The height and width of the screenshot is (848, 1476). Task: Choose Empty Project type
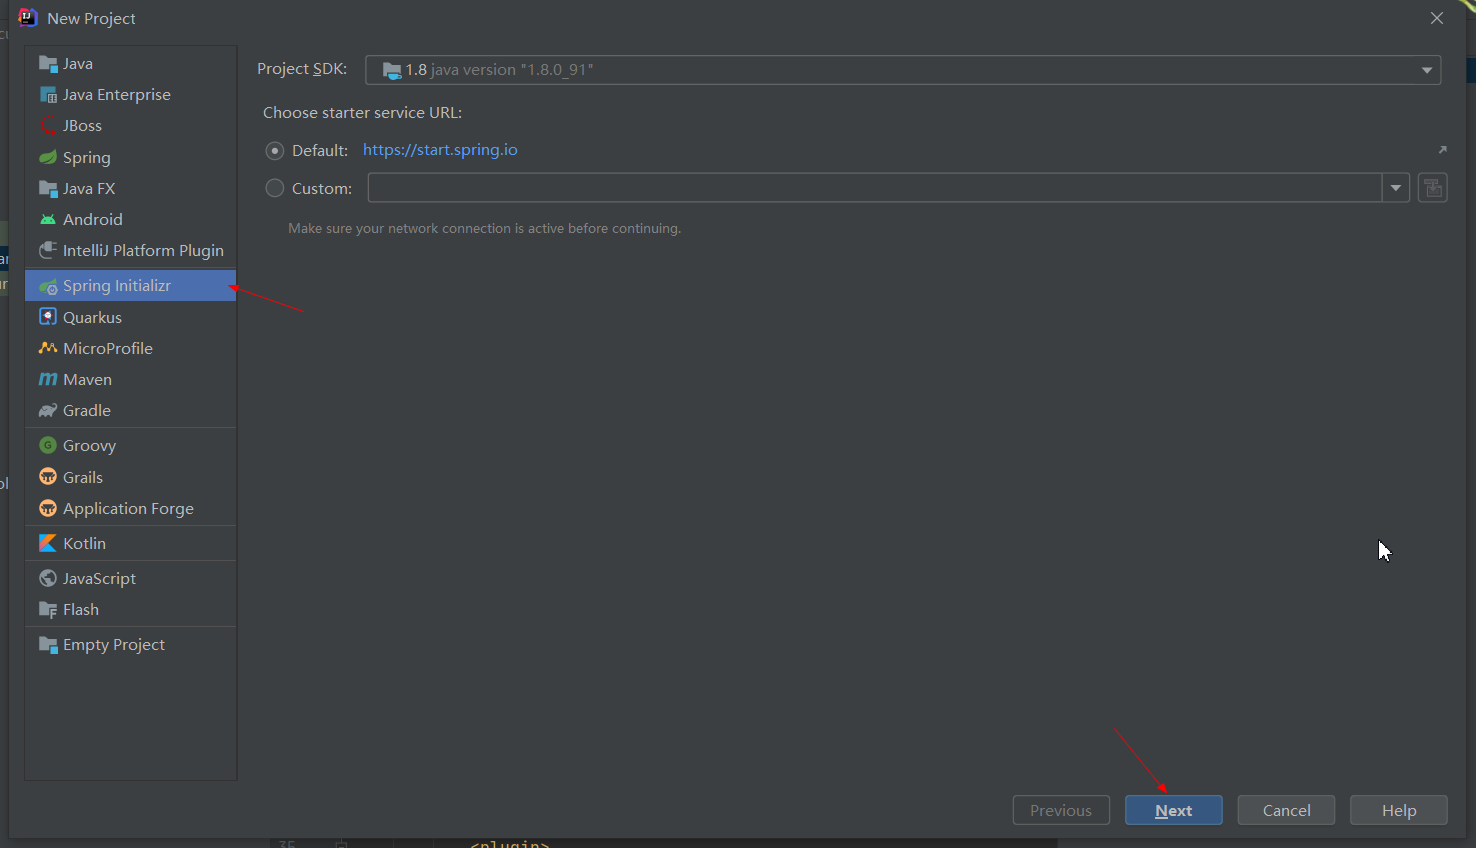coord(130,645)
